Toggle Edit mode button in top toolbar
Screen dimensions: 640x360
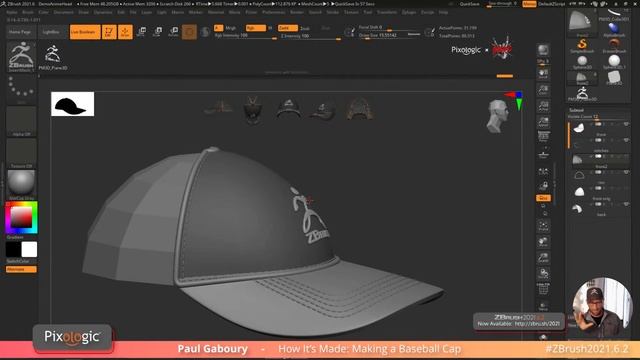coord(109,32)
